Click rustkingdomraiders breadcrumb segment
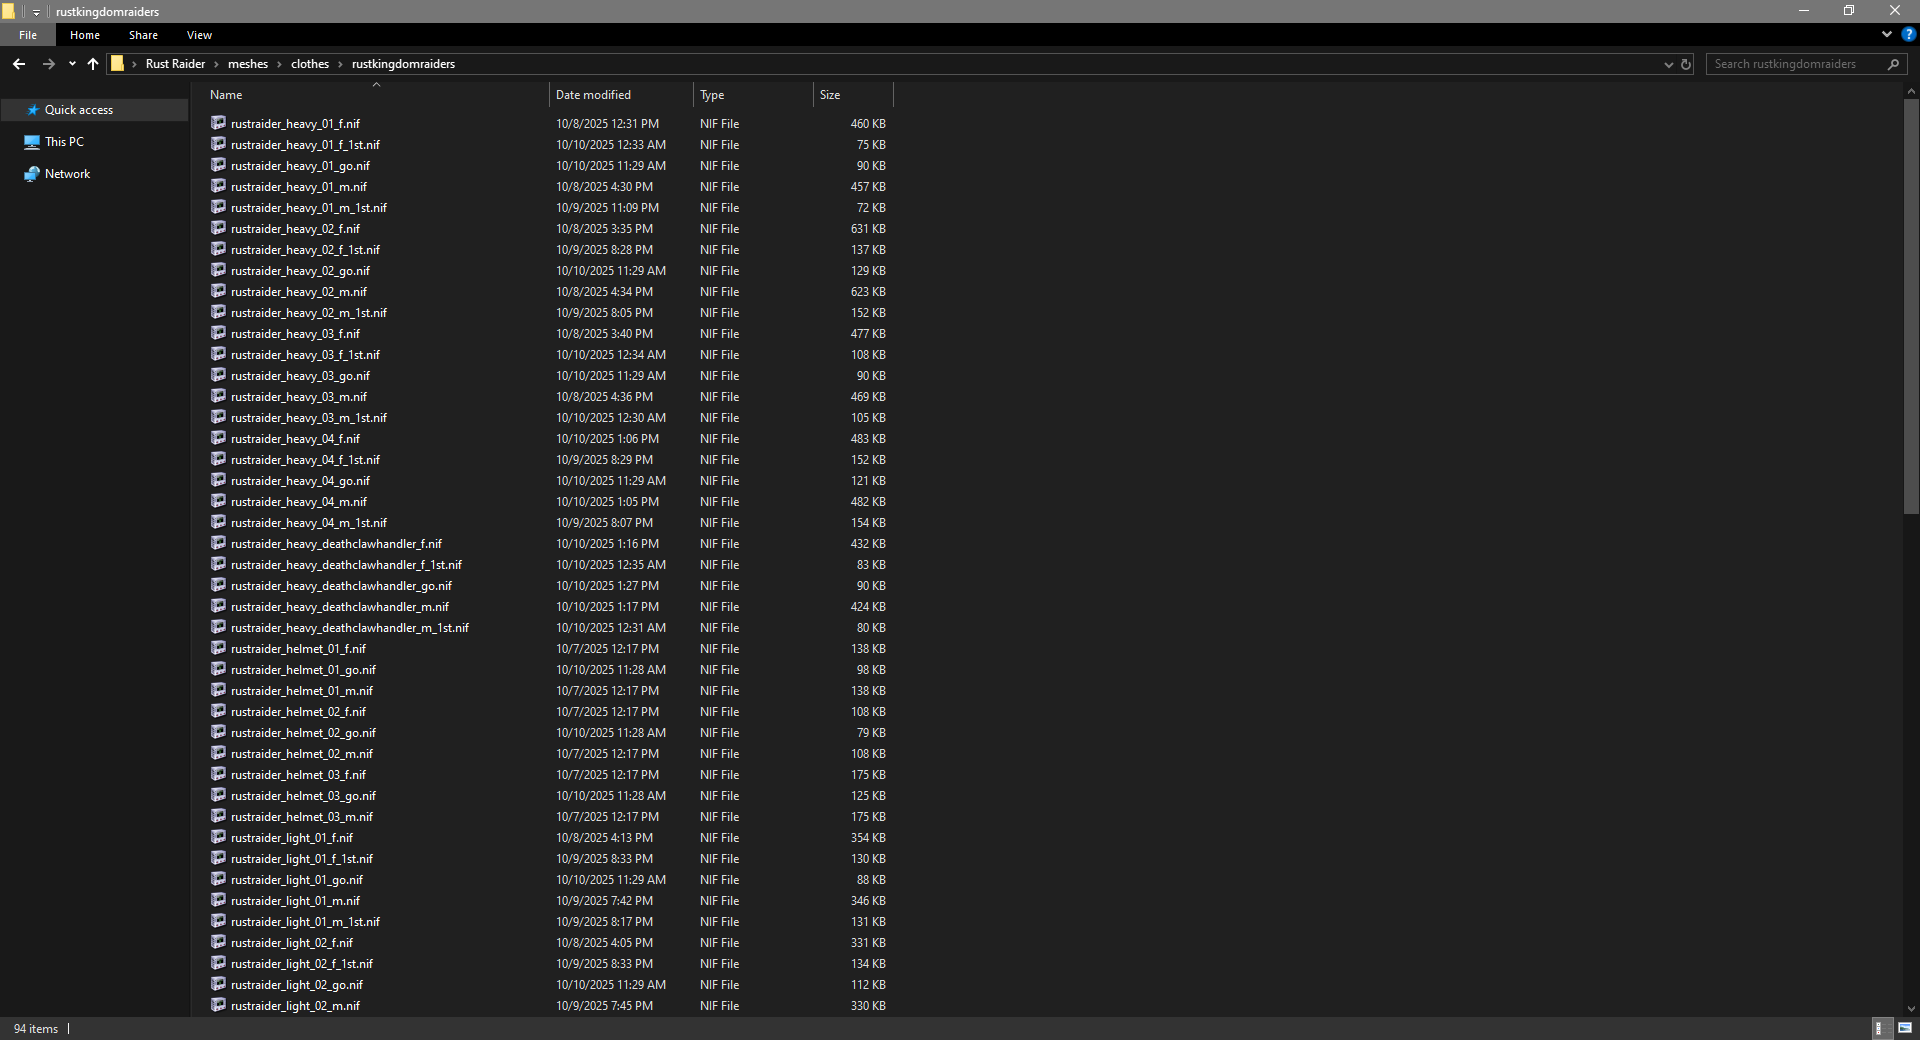The height and width of the screenshot is (1040, 1920). (403, 64)
